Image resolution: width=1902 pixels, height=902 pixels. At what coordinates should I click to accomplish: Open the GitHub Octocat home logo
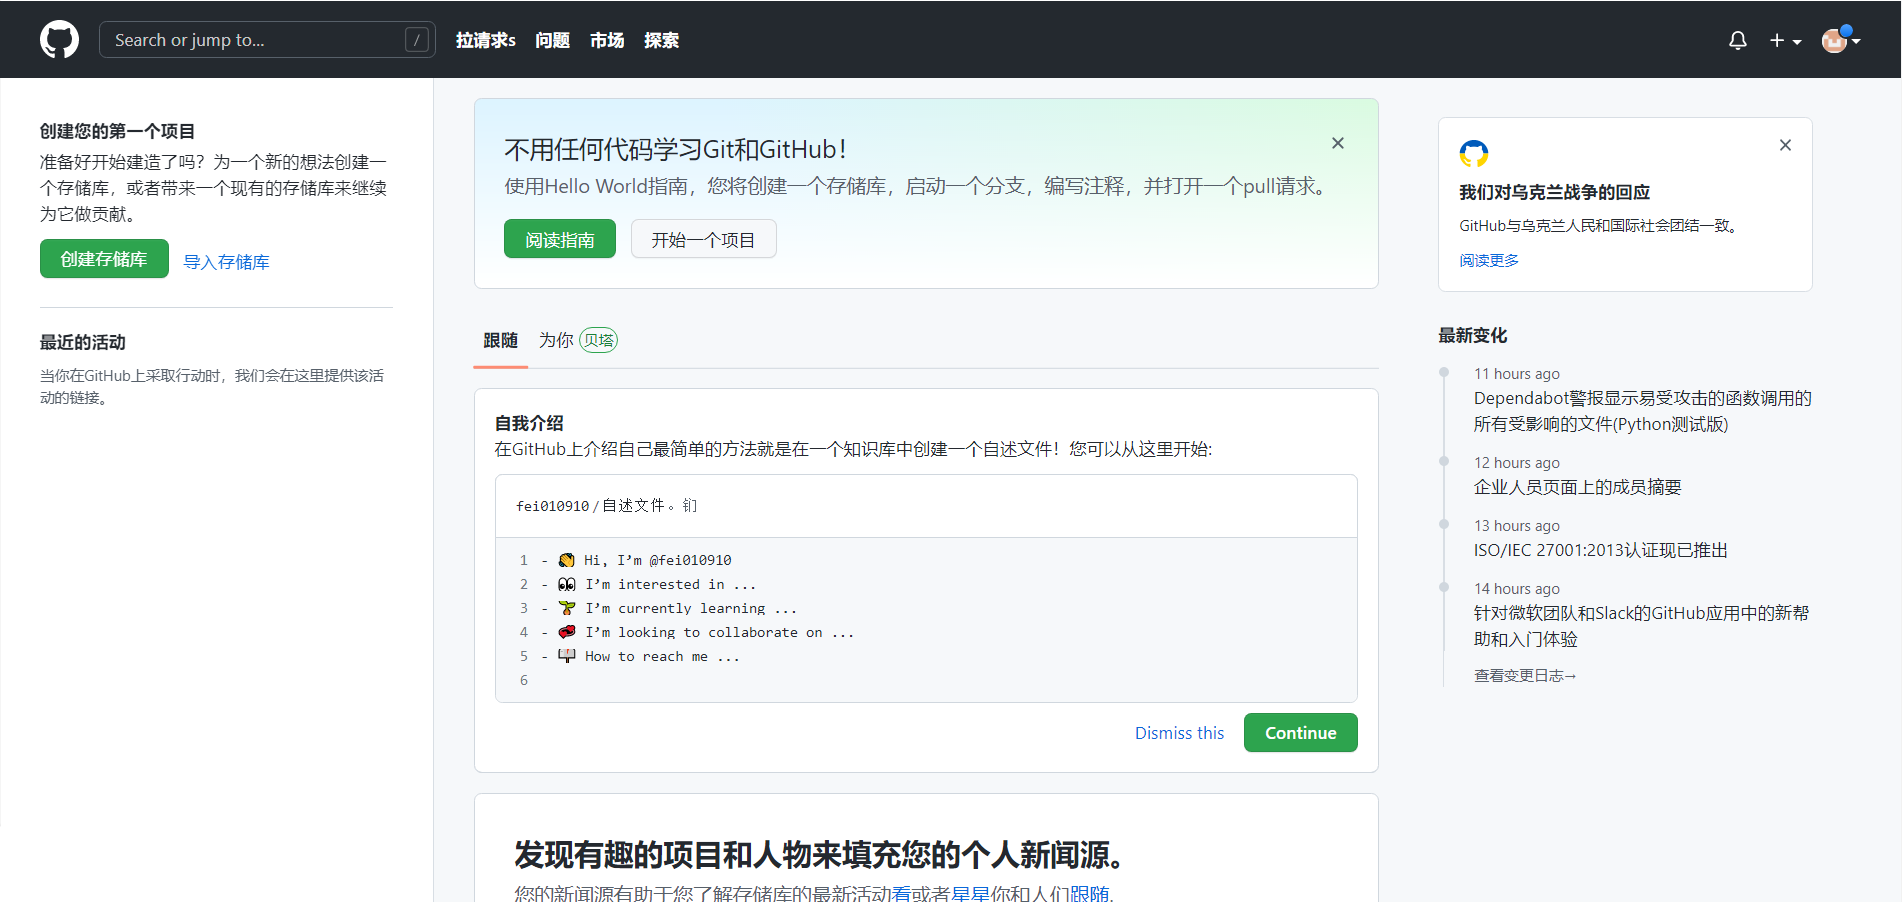click(x=59, y=40)
